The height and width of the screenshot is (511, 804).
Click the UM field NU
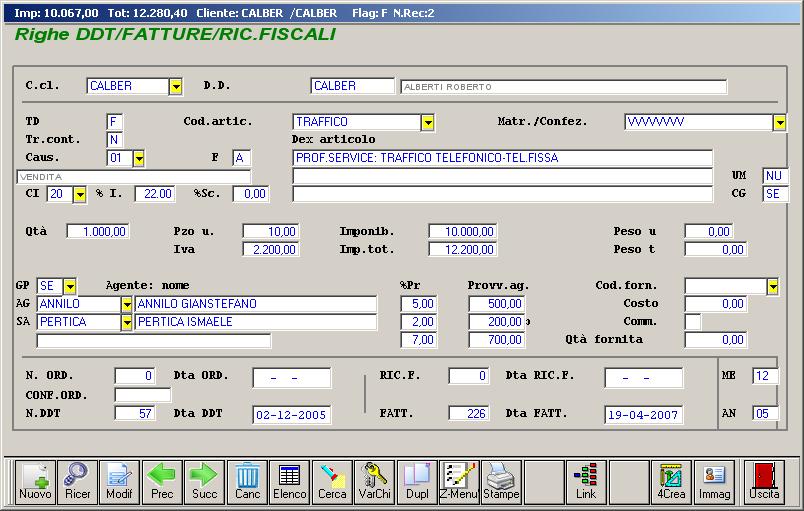(x=775, y=176)
